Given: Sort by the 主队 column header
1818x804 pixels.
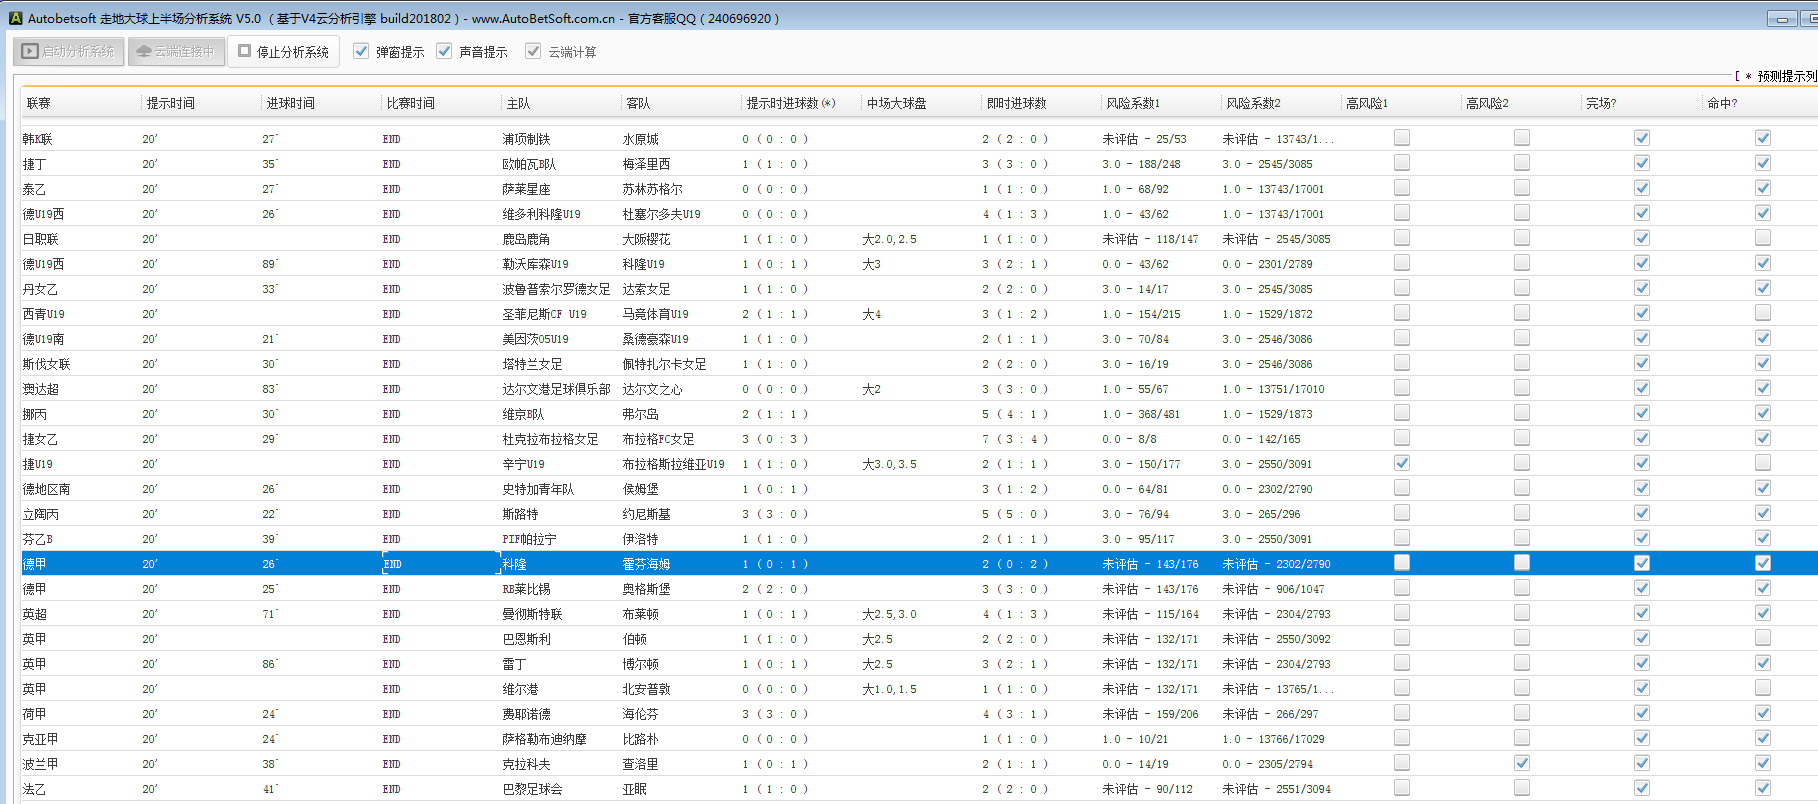Looking at the screenshot, I should pyautogui.click(x=518, y=103).
